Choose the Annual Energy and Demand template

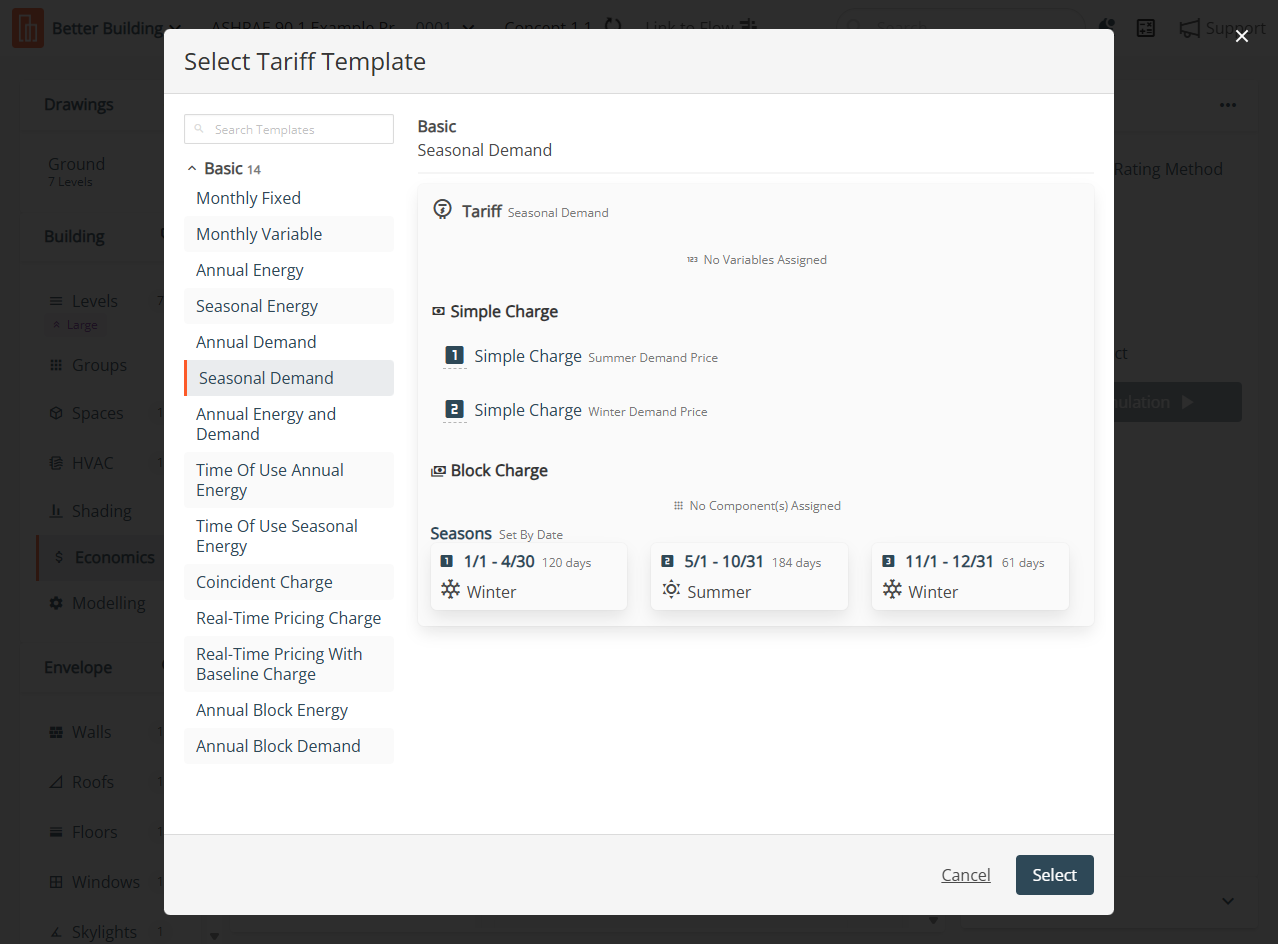[266, 424]
